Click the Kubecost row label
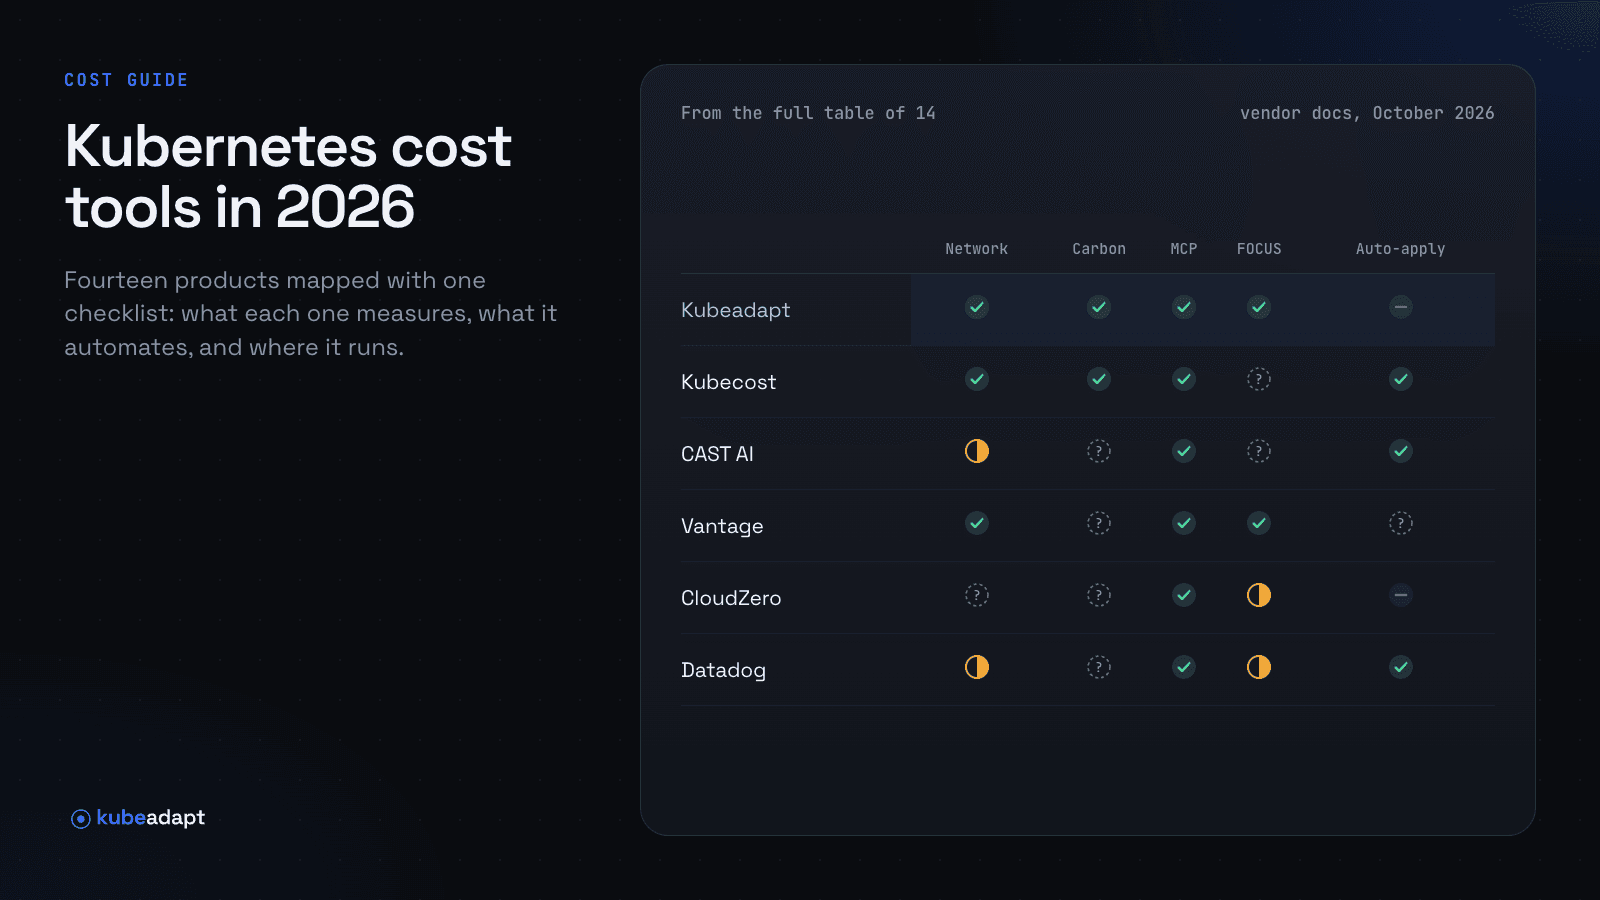Screen dimensions: 1600x900 [x=729, y=382]
